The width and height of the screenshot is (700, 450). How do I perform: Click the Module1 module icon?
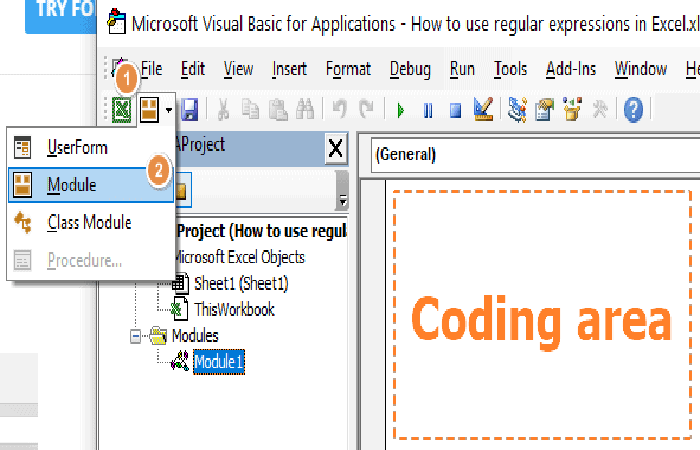[x=180, y=361]
